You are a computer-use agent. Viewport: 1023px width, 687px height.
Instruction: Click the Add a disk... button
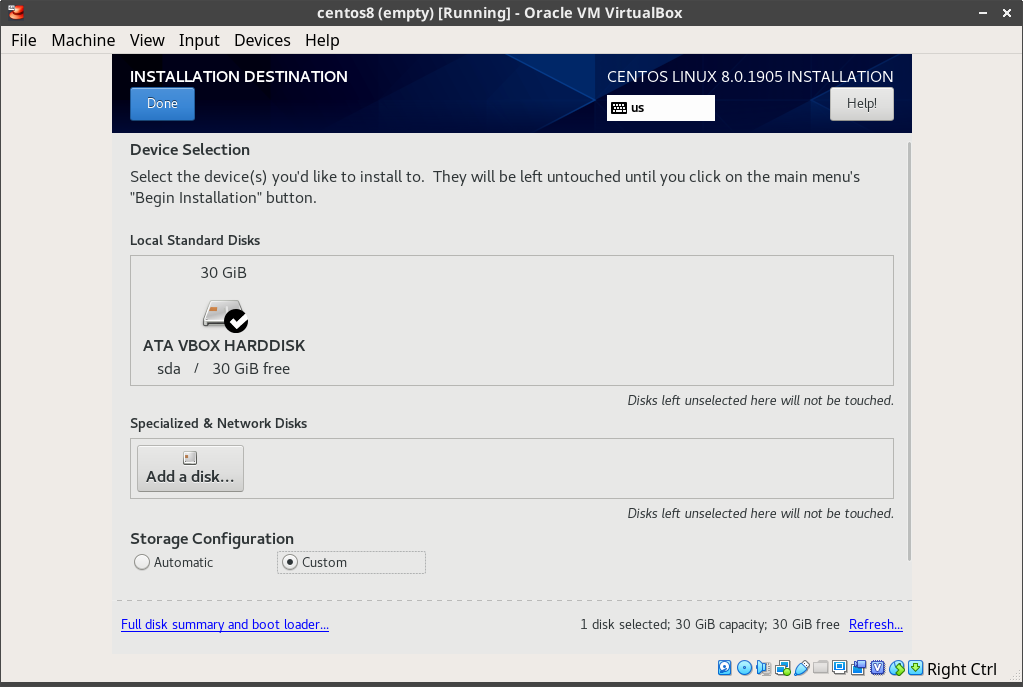pos(191,468)
